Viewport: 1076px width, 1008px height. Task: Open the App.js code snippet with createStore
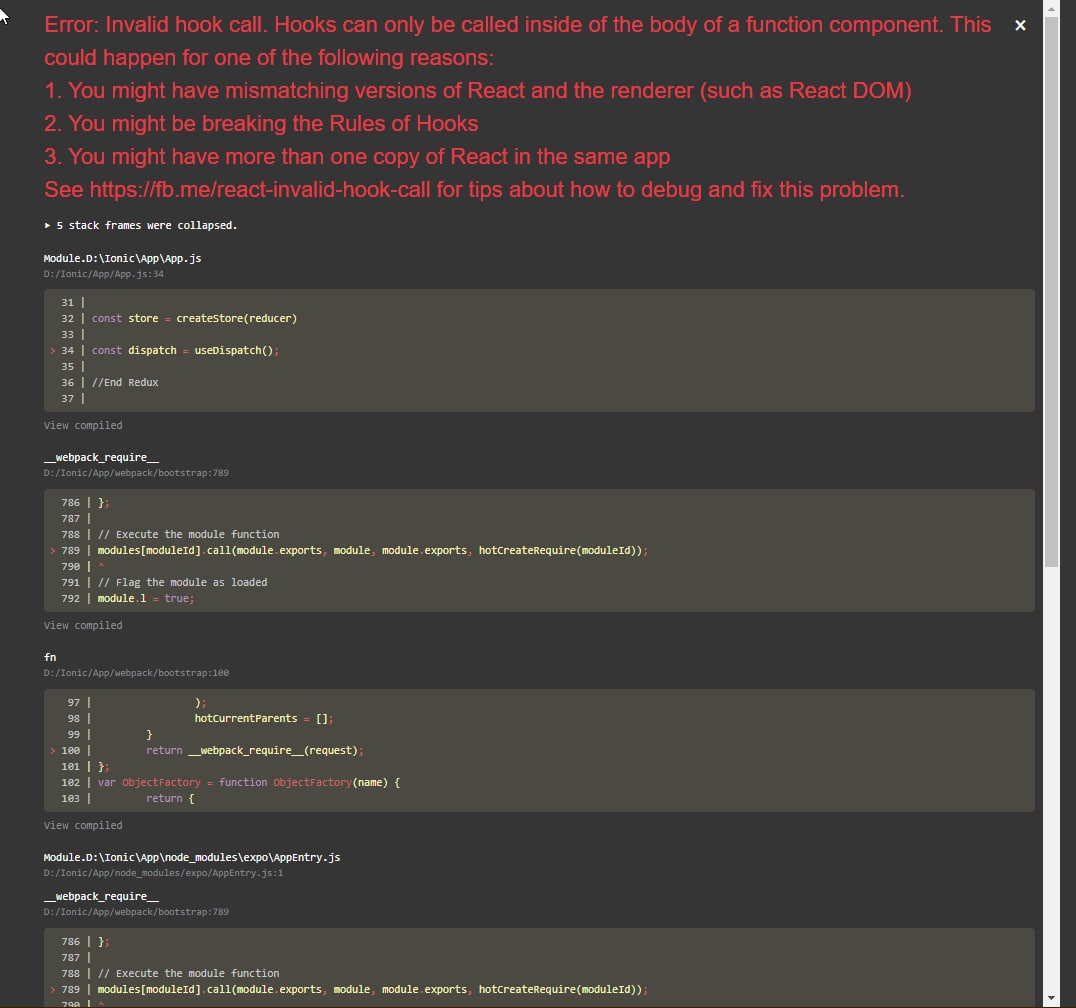point(539,350)
